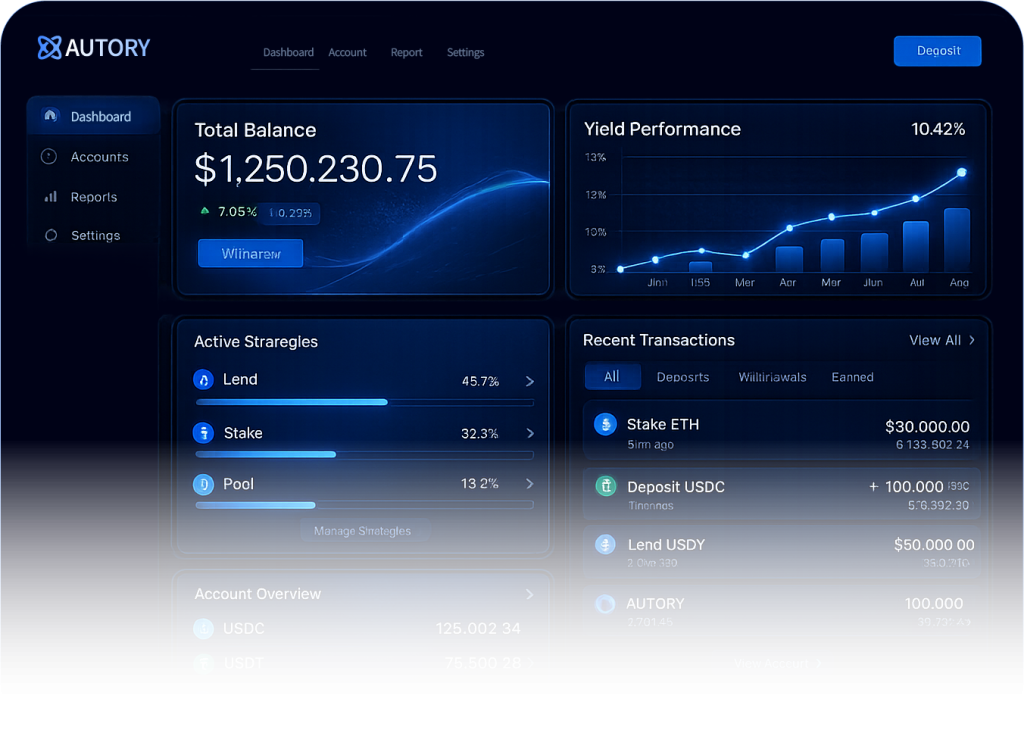Image resolution: width=1024 pixels, height=730 pixels.
Task: Click the Reports bar chart icon
Action: click(49, 197)
